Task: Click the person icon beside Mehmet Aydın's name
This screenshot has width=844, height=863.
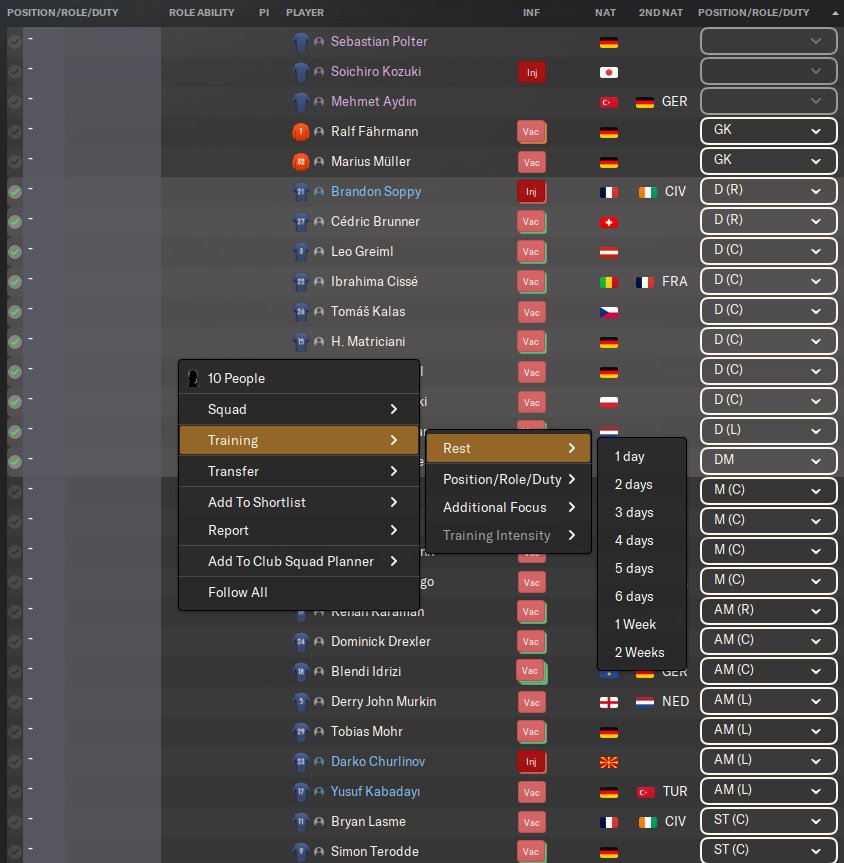Action: click(320, 102)
